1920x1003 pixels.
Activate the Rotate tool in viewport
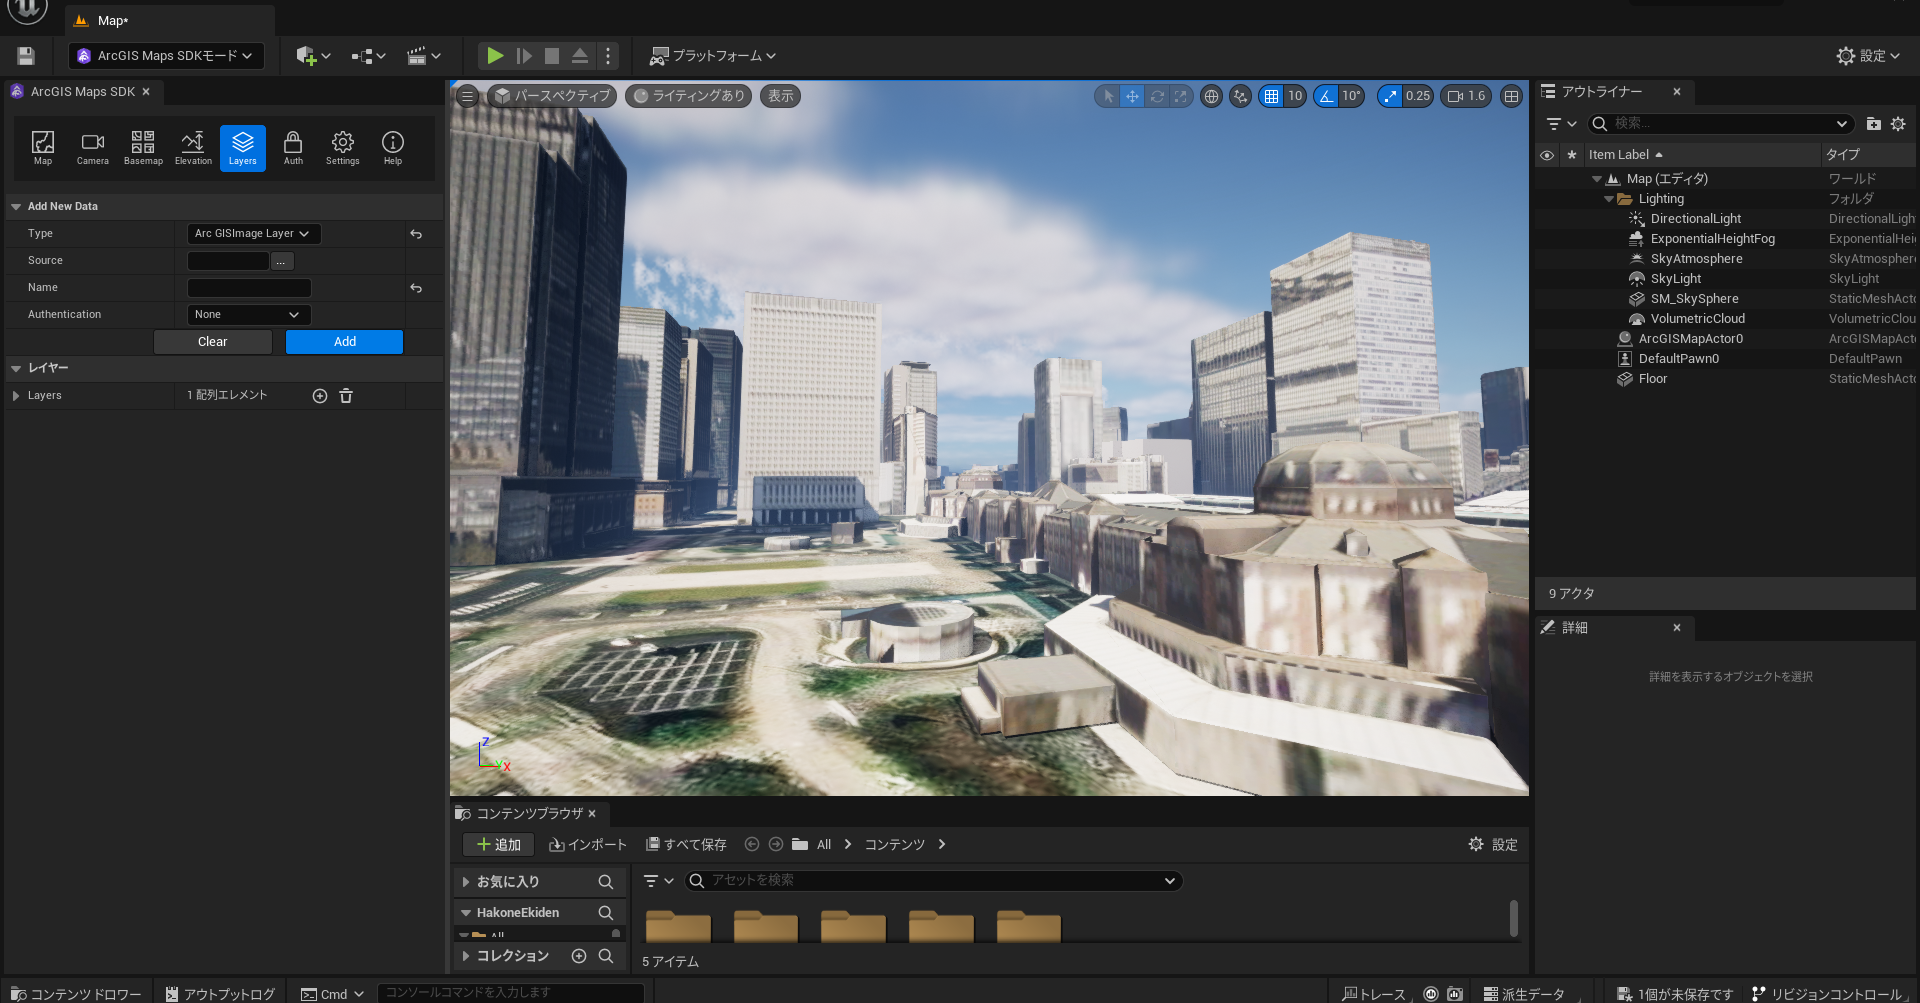click(x=1157, y=96)
